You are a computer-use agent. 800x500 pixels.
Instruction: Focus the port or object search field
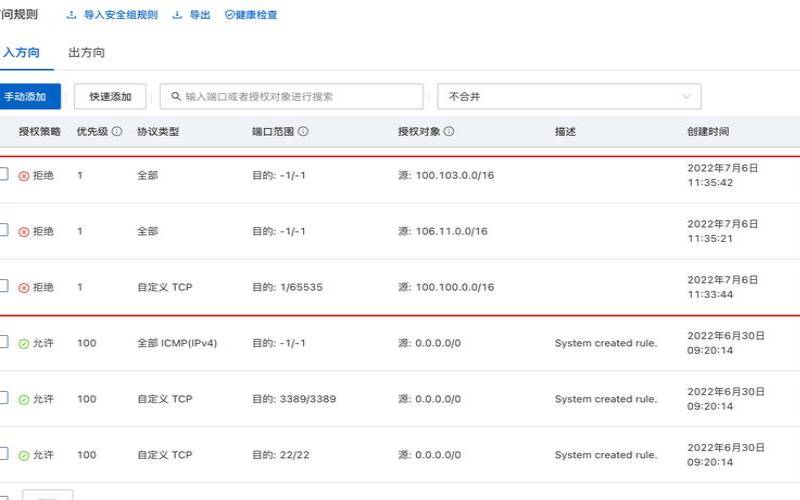[x=291, y=96]
